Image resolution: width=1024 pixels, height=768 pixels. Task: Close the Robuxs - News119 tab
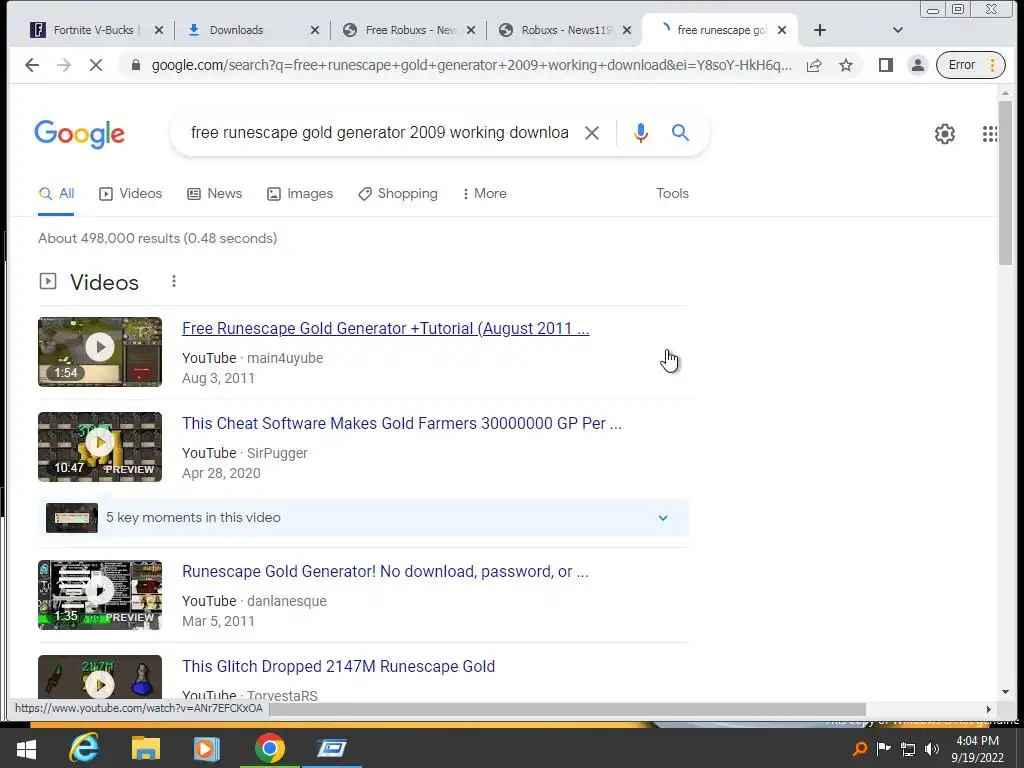(627, 30)
